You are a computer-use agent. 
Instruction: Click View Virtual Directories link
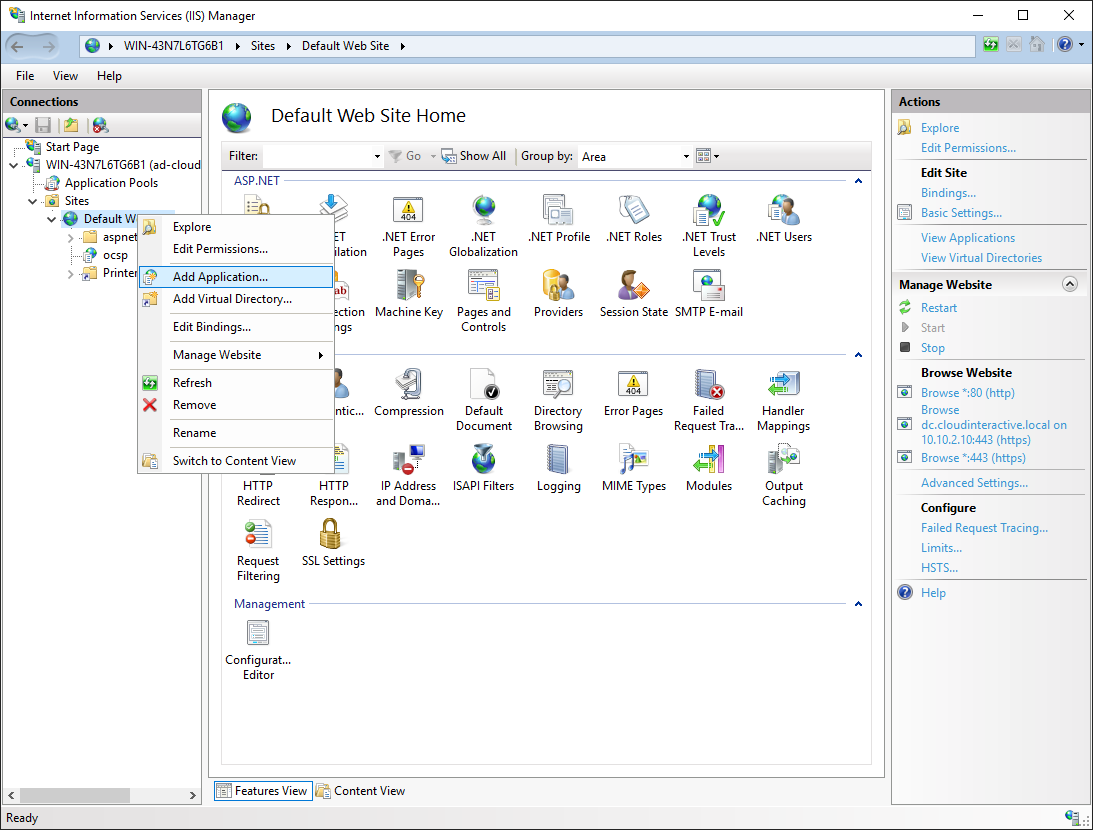[x=981, y=258]
